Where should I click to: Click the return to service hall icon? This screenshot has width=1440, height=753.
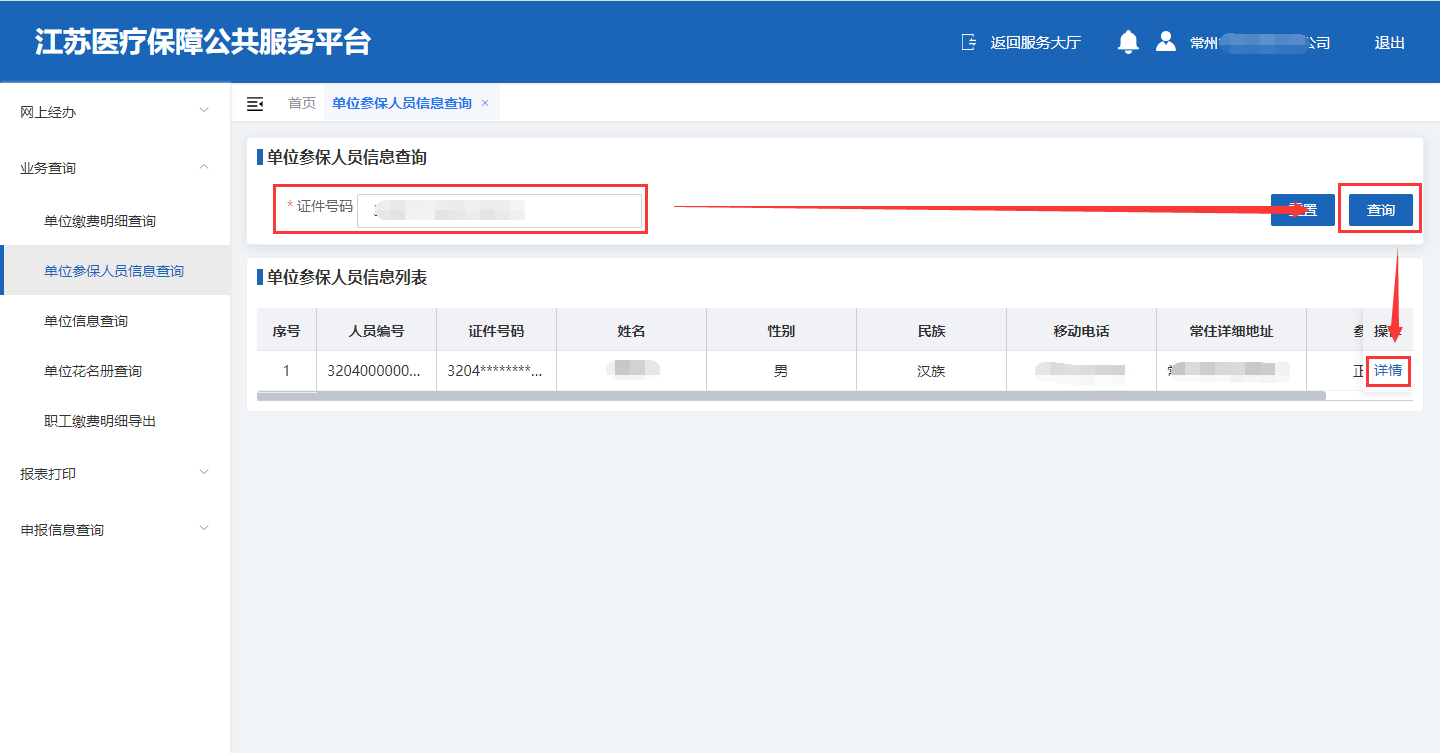pos(968,42)
